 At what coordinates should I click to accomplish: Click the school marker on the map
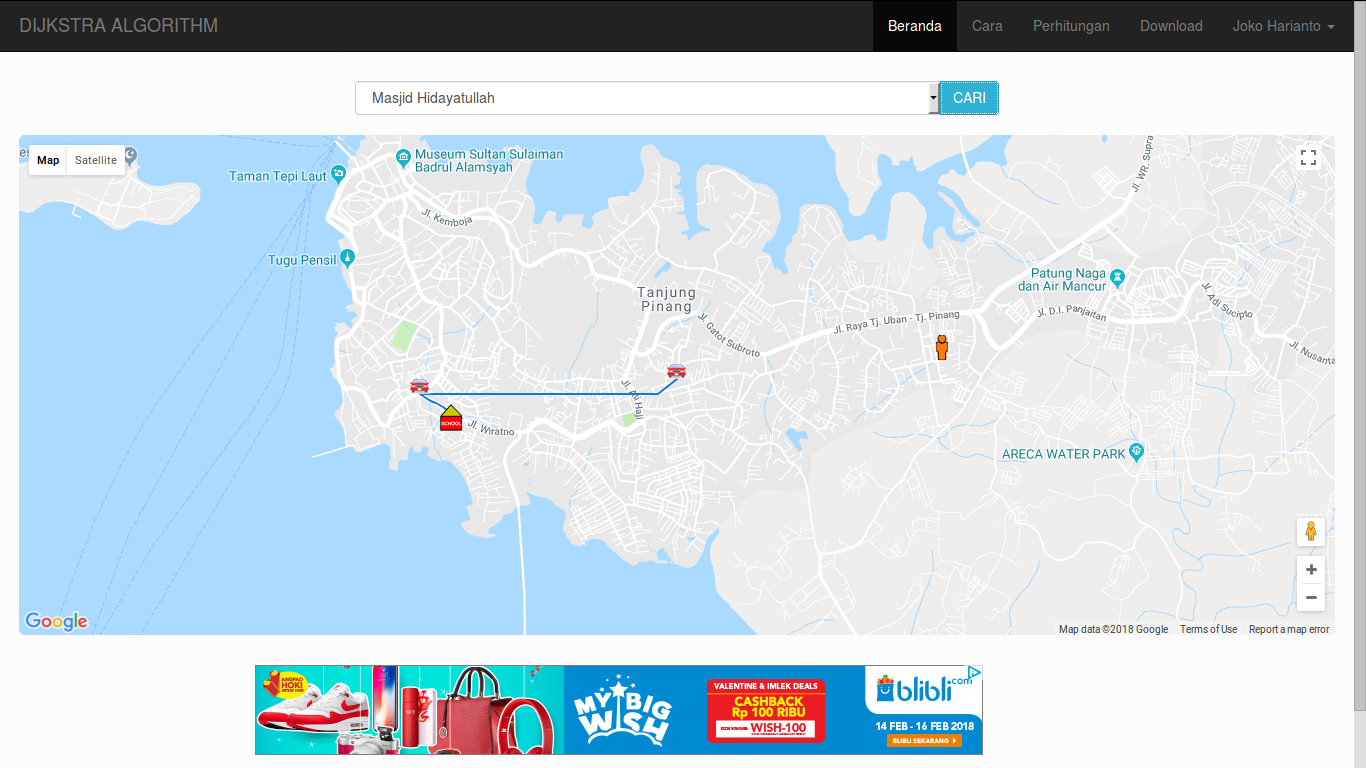click(451, 418)
